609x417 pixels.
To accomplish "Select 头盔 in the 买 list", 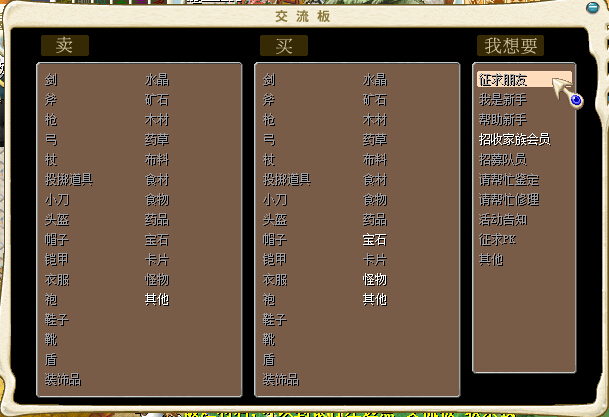I will (275, 219).
